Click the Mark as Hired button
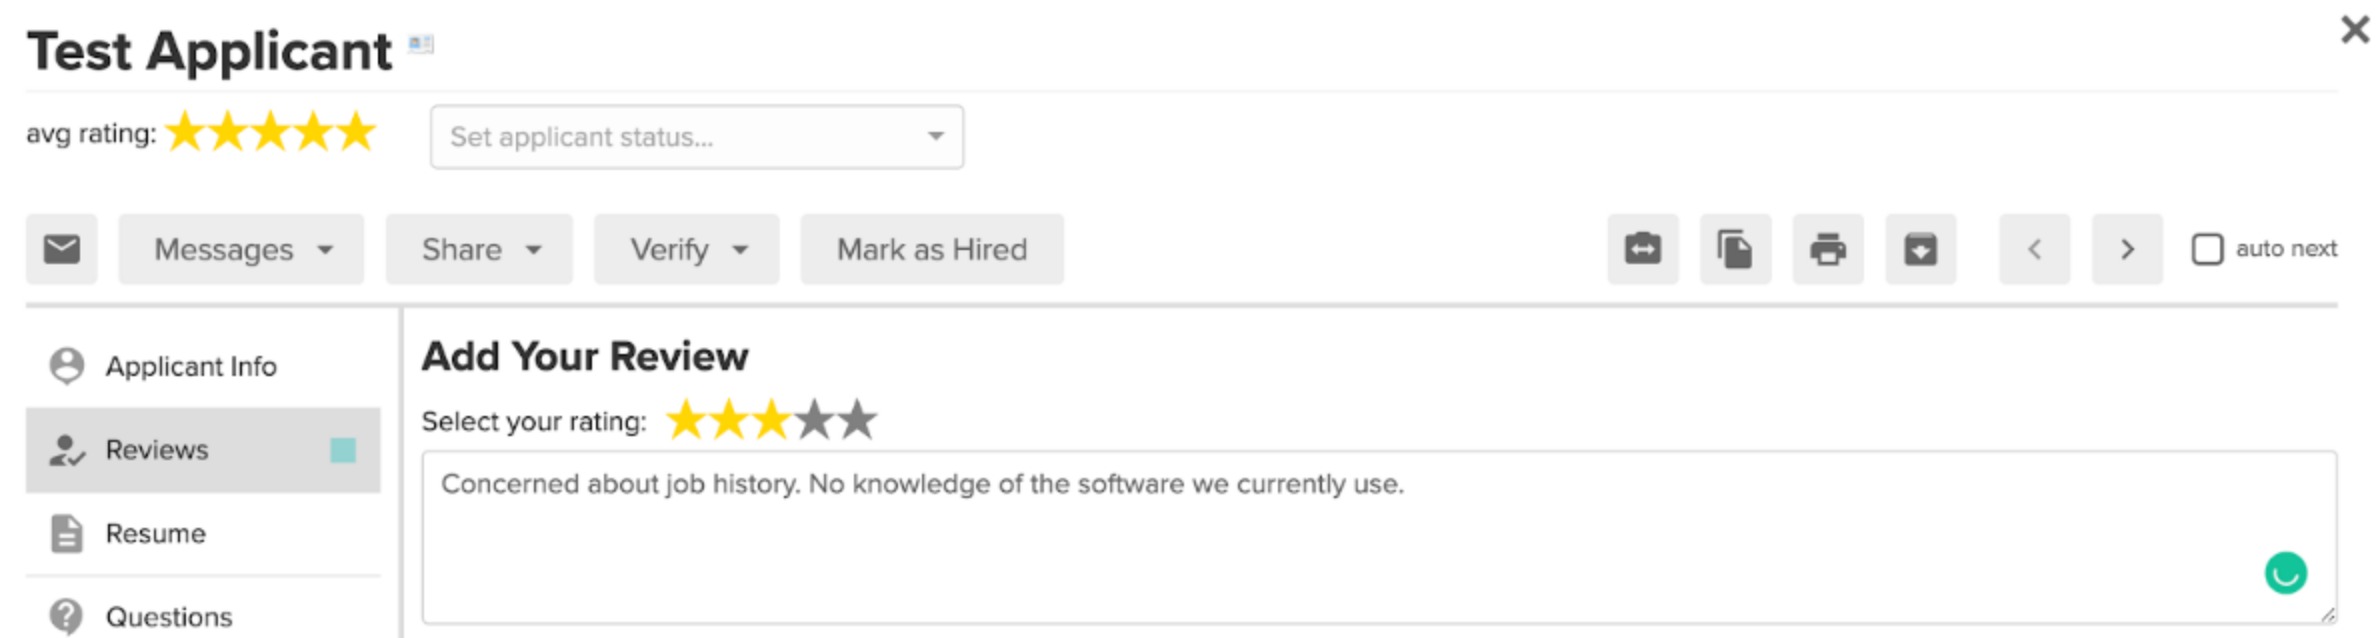Viewport: 2380px width, 638px height. 931,249
